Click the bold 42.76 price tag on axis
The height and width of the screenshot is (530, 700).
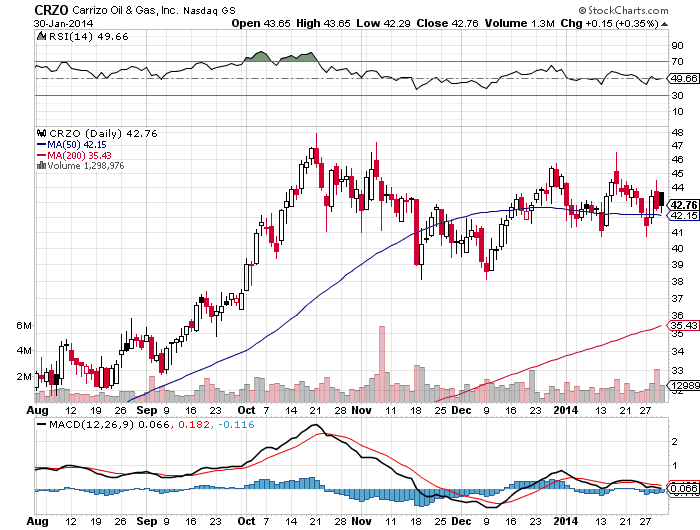(x=683, y=205)
